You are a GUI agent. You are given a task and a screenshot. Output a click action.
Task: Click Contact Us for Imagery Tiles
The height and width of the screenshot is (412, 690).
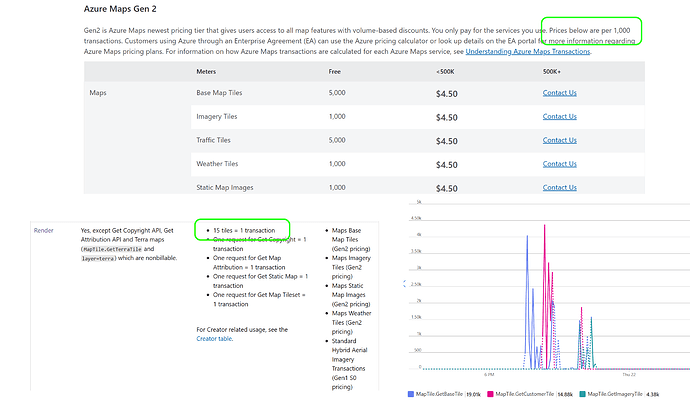click(x=559, y=117)
